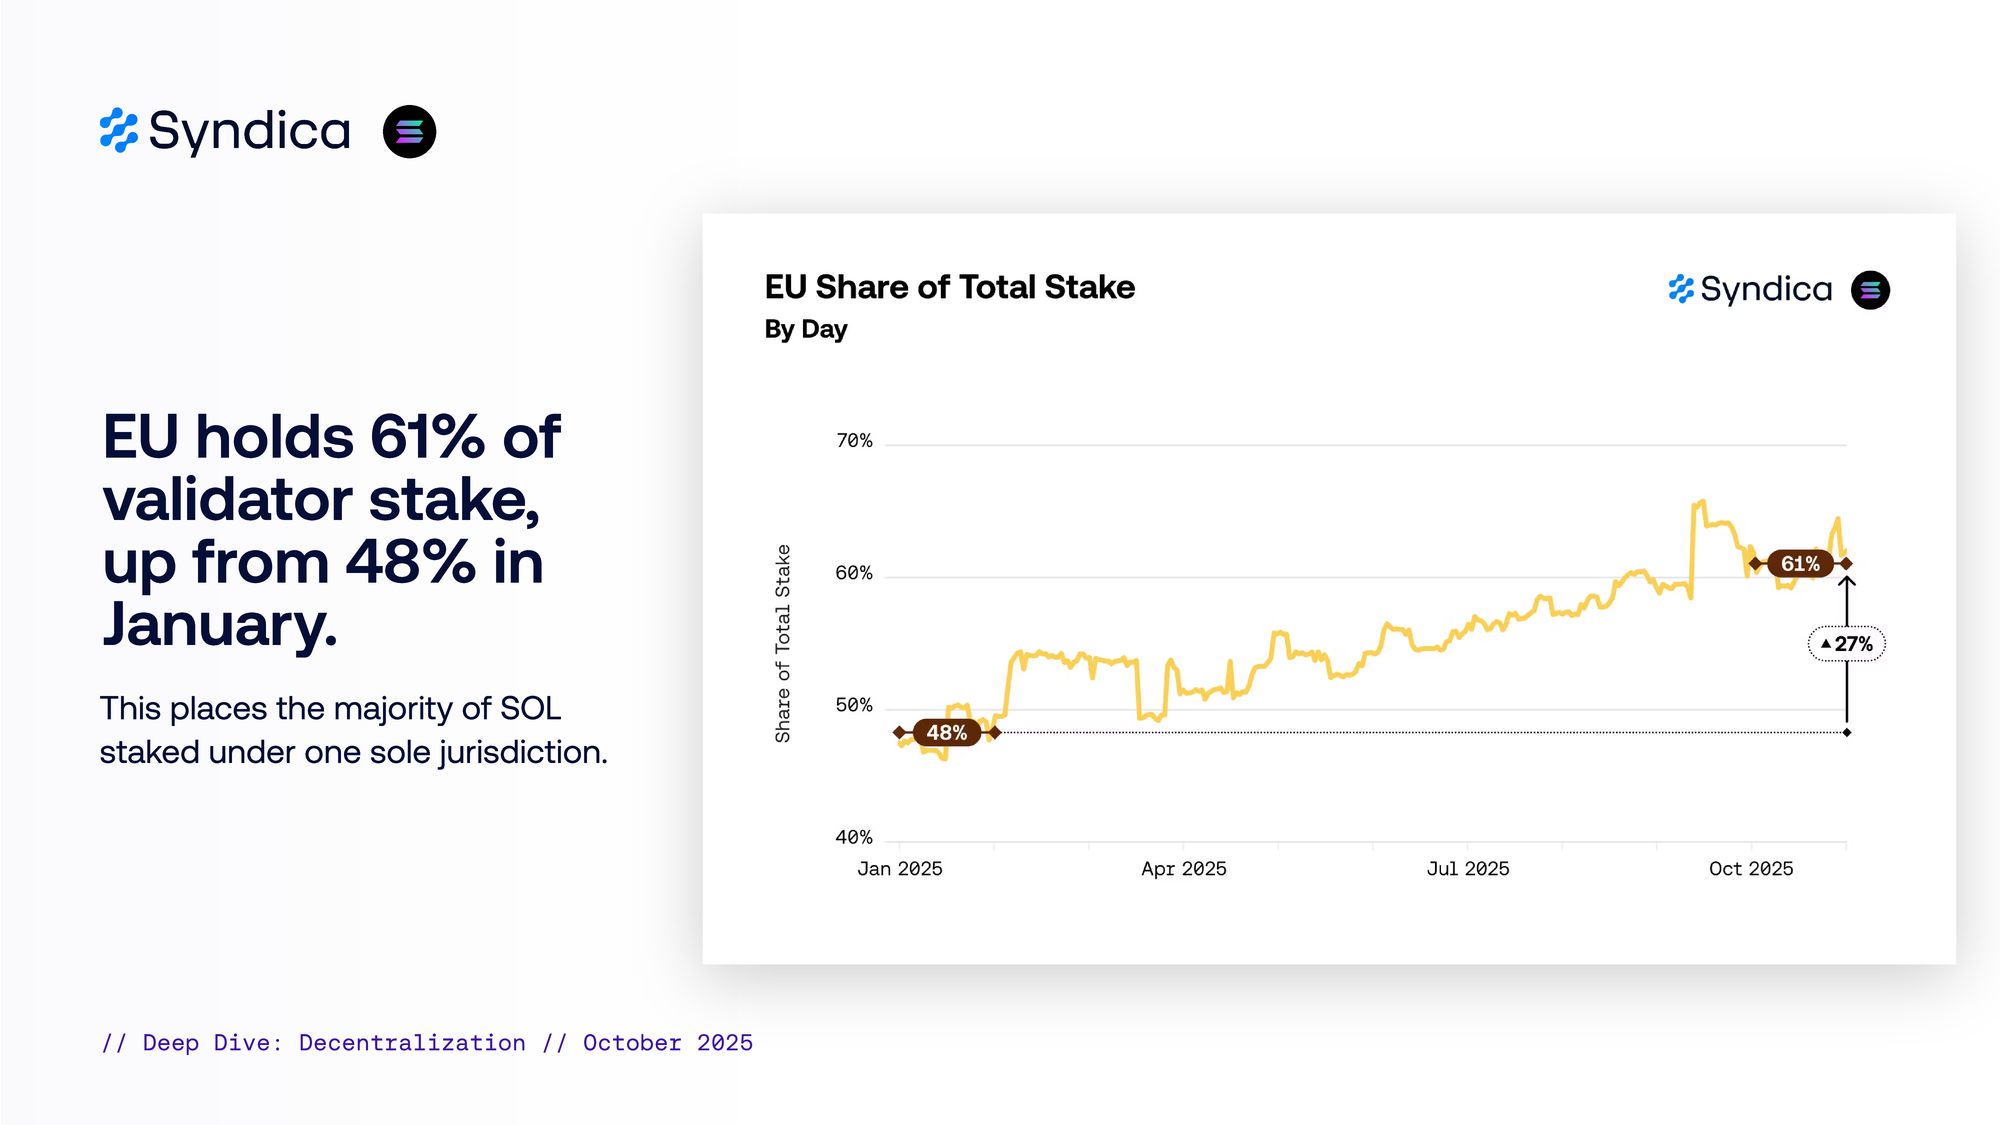This screenshot has width=2000, height=1125.
Task: Click the Apr 2025 axis label
Action: (x=1183, y=869)
